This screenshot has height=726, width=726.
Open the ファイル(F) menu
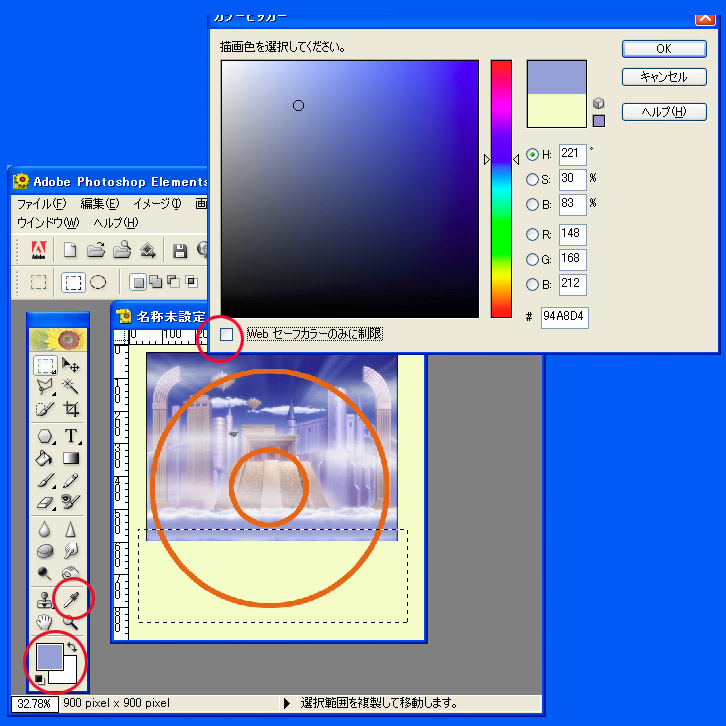pos(42,204)
